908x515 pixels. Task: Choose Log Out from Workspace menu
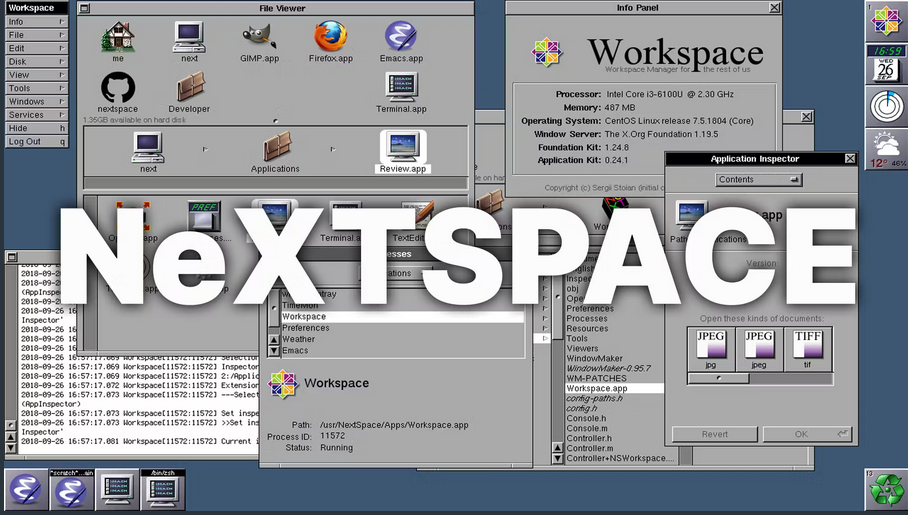[x=36, y=142]
